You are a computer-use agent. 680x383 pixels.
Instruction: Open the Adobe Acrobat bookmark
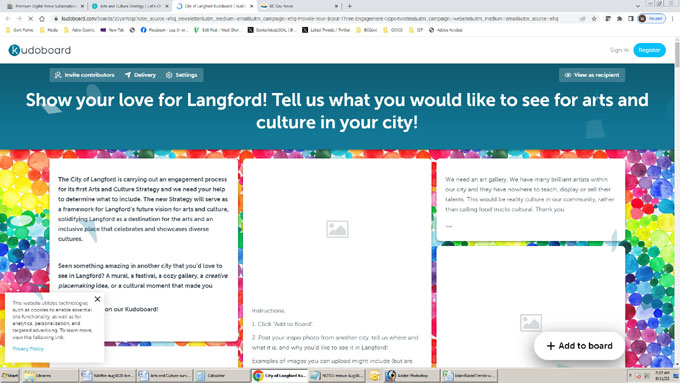click(x=446, y=30)
